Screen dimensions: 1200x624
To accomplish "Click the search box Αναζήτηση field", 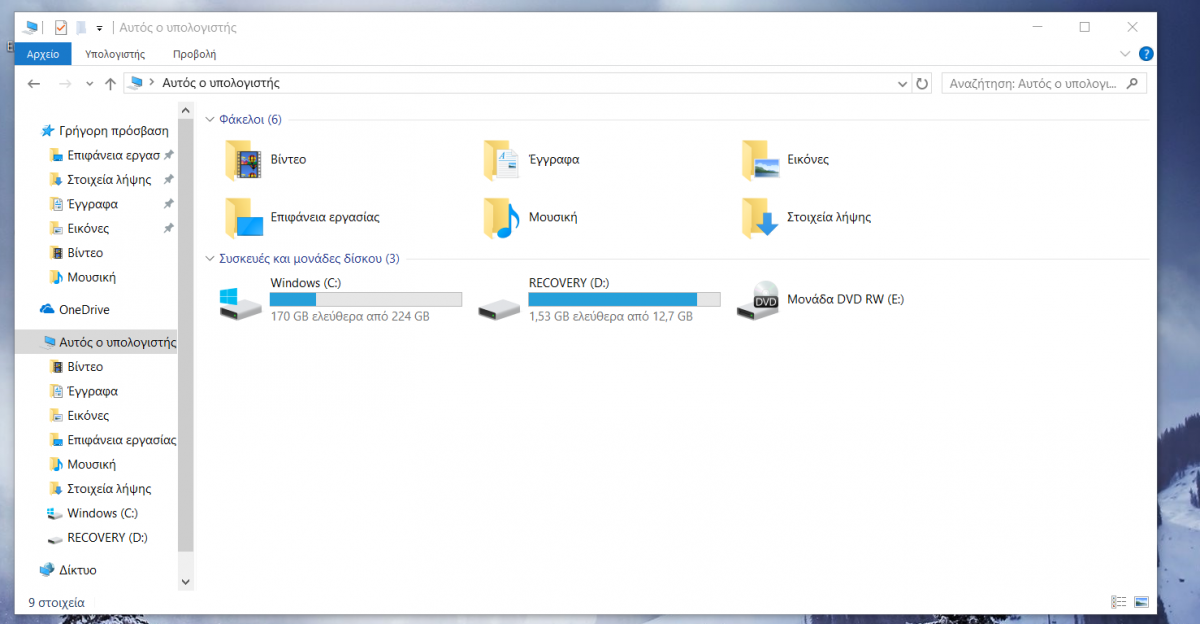I will [1044, 84].
